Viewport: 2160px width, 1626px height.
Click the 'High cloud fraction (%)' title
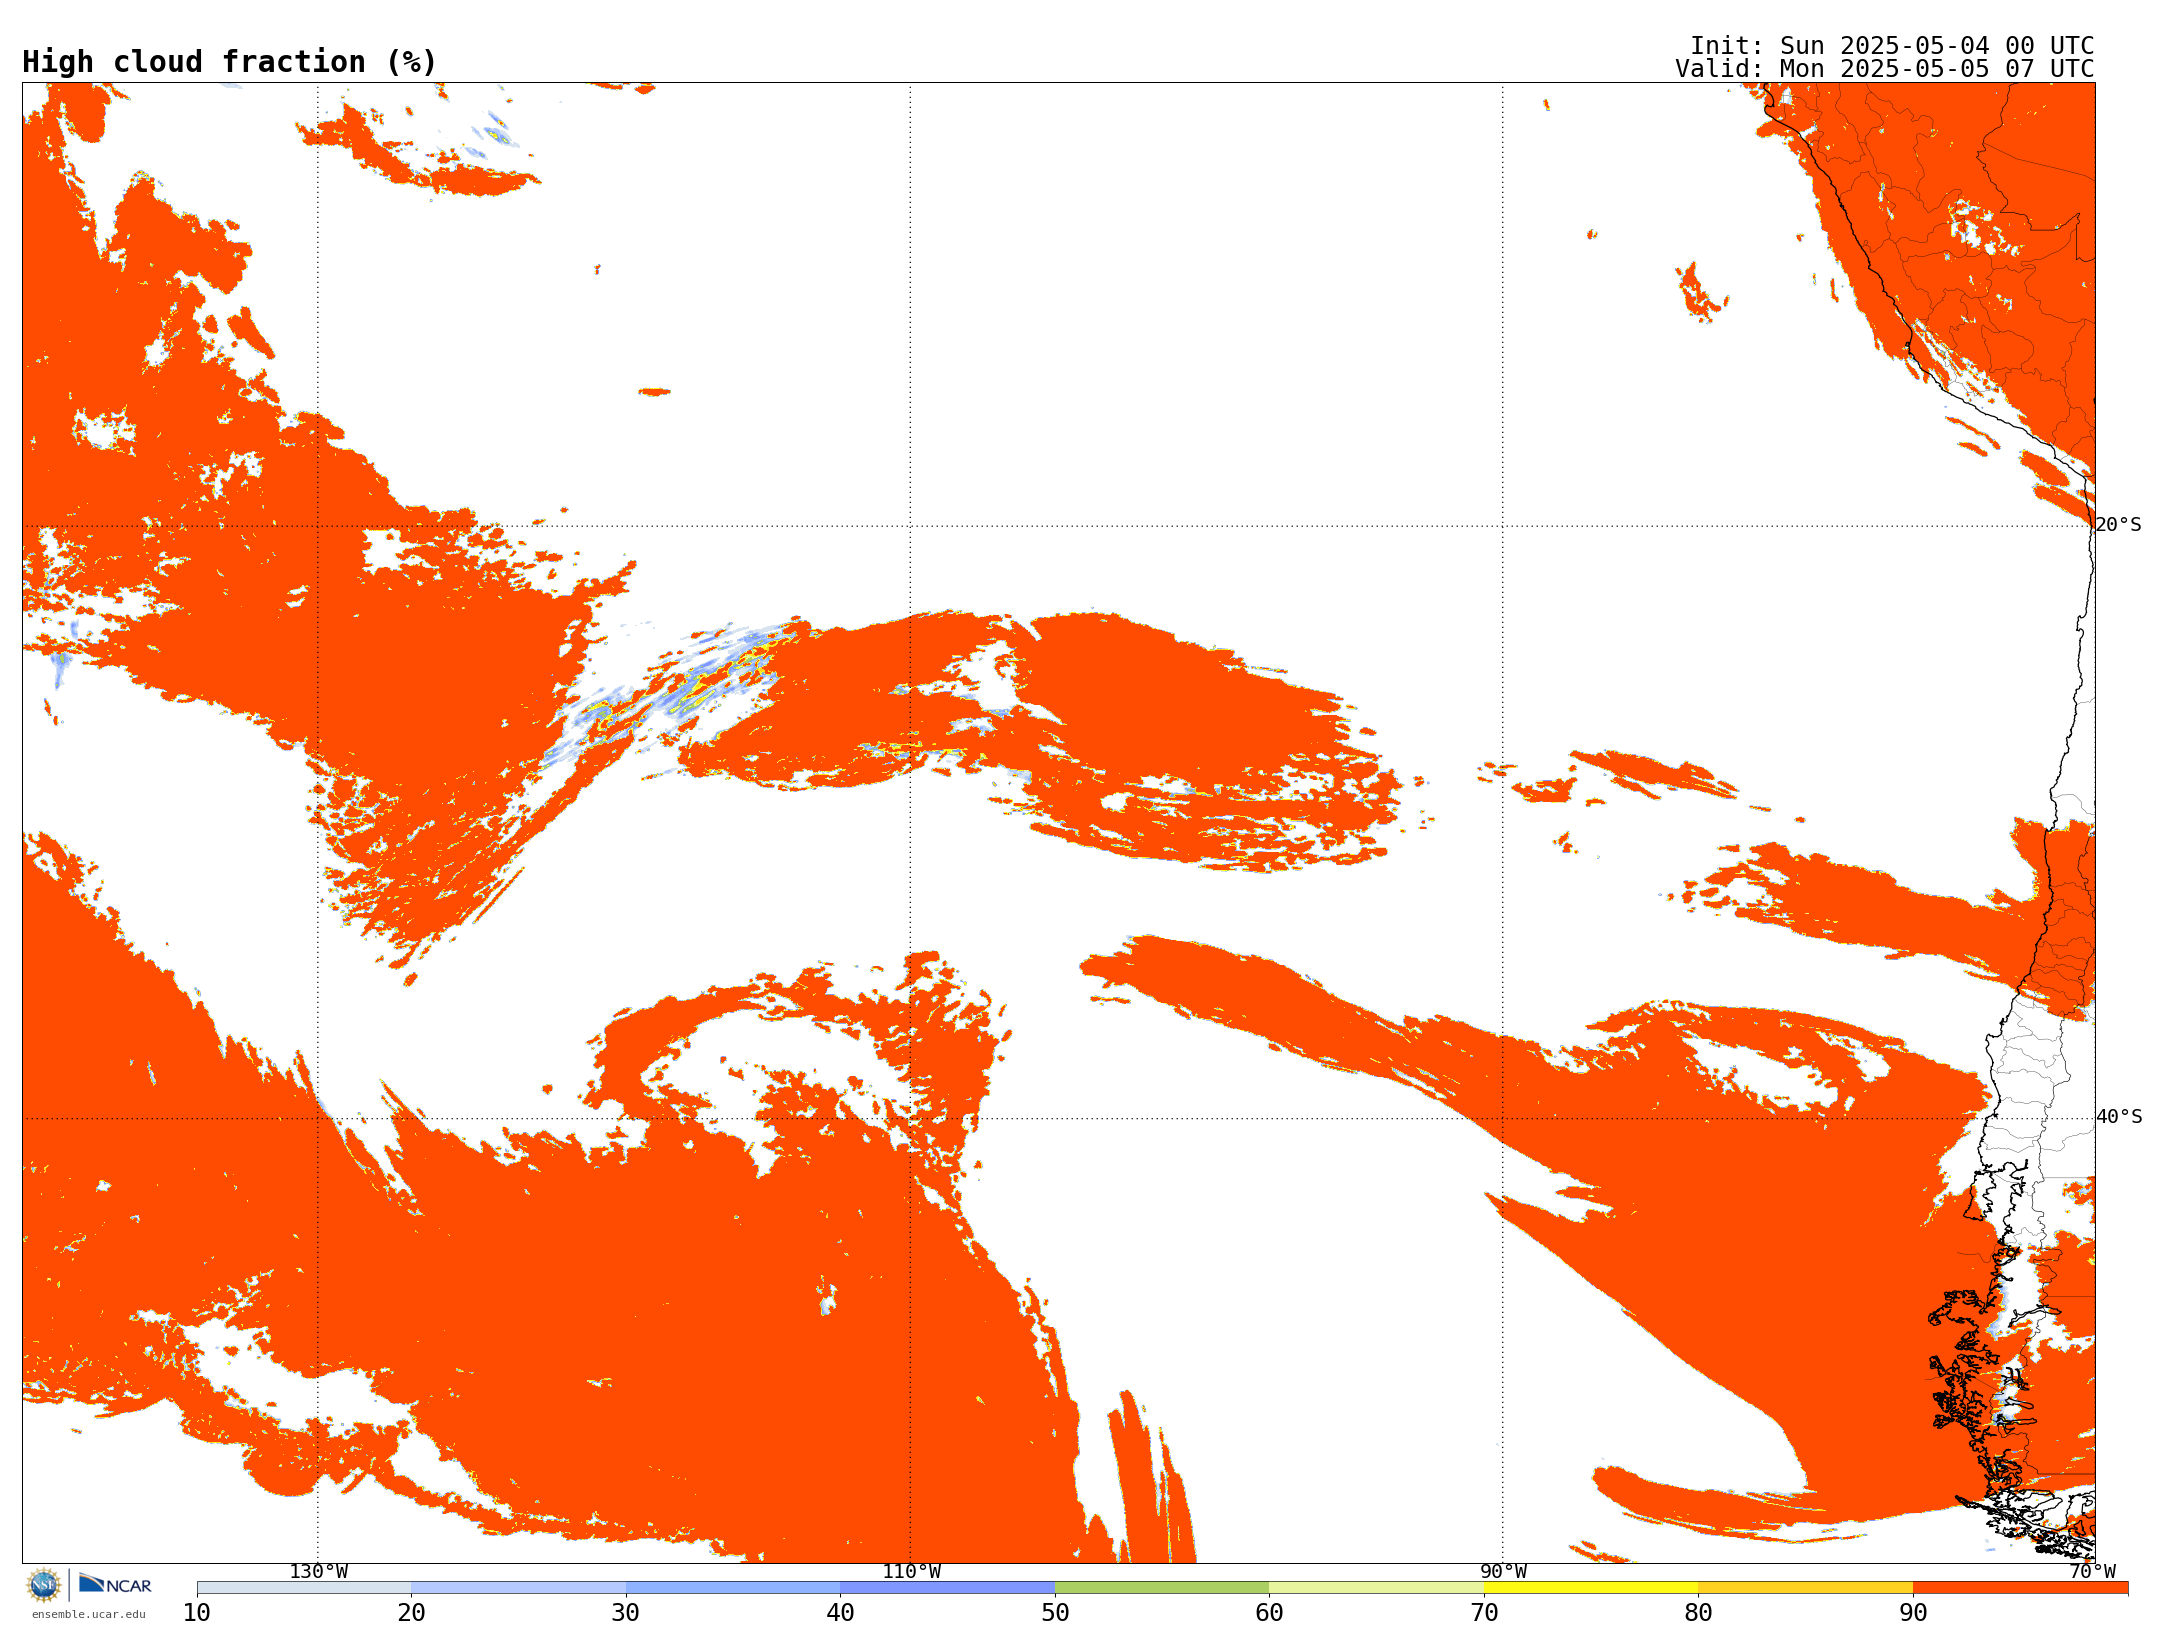click(x=229, y=62)
